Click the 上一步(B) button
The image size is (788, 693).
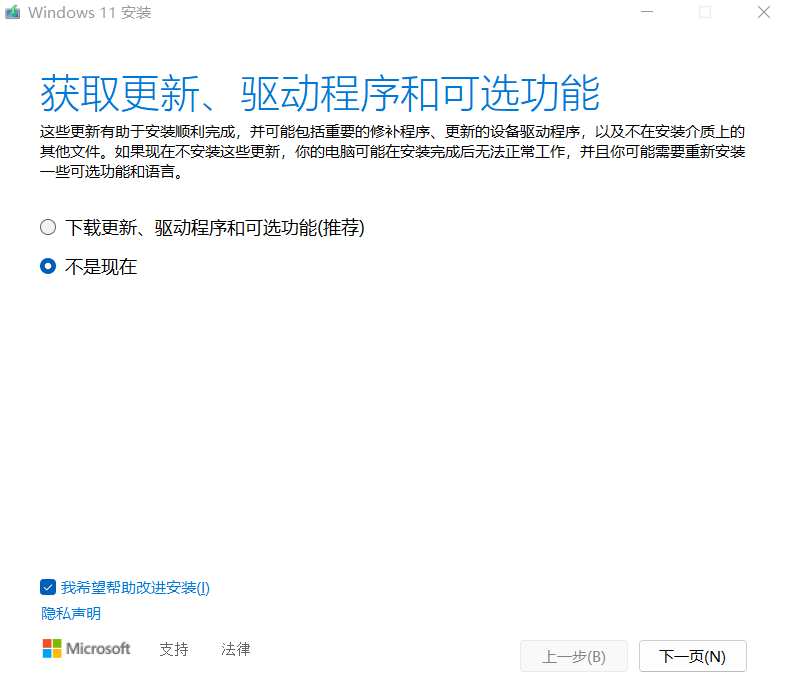pyautogui.click(x=574, y=656)
